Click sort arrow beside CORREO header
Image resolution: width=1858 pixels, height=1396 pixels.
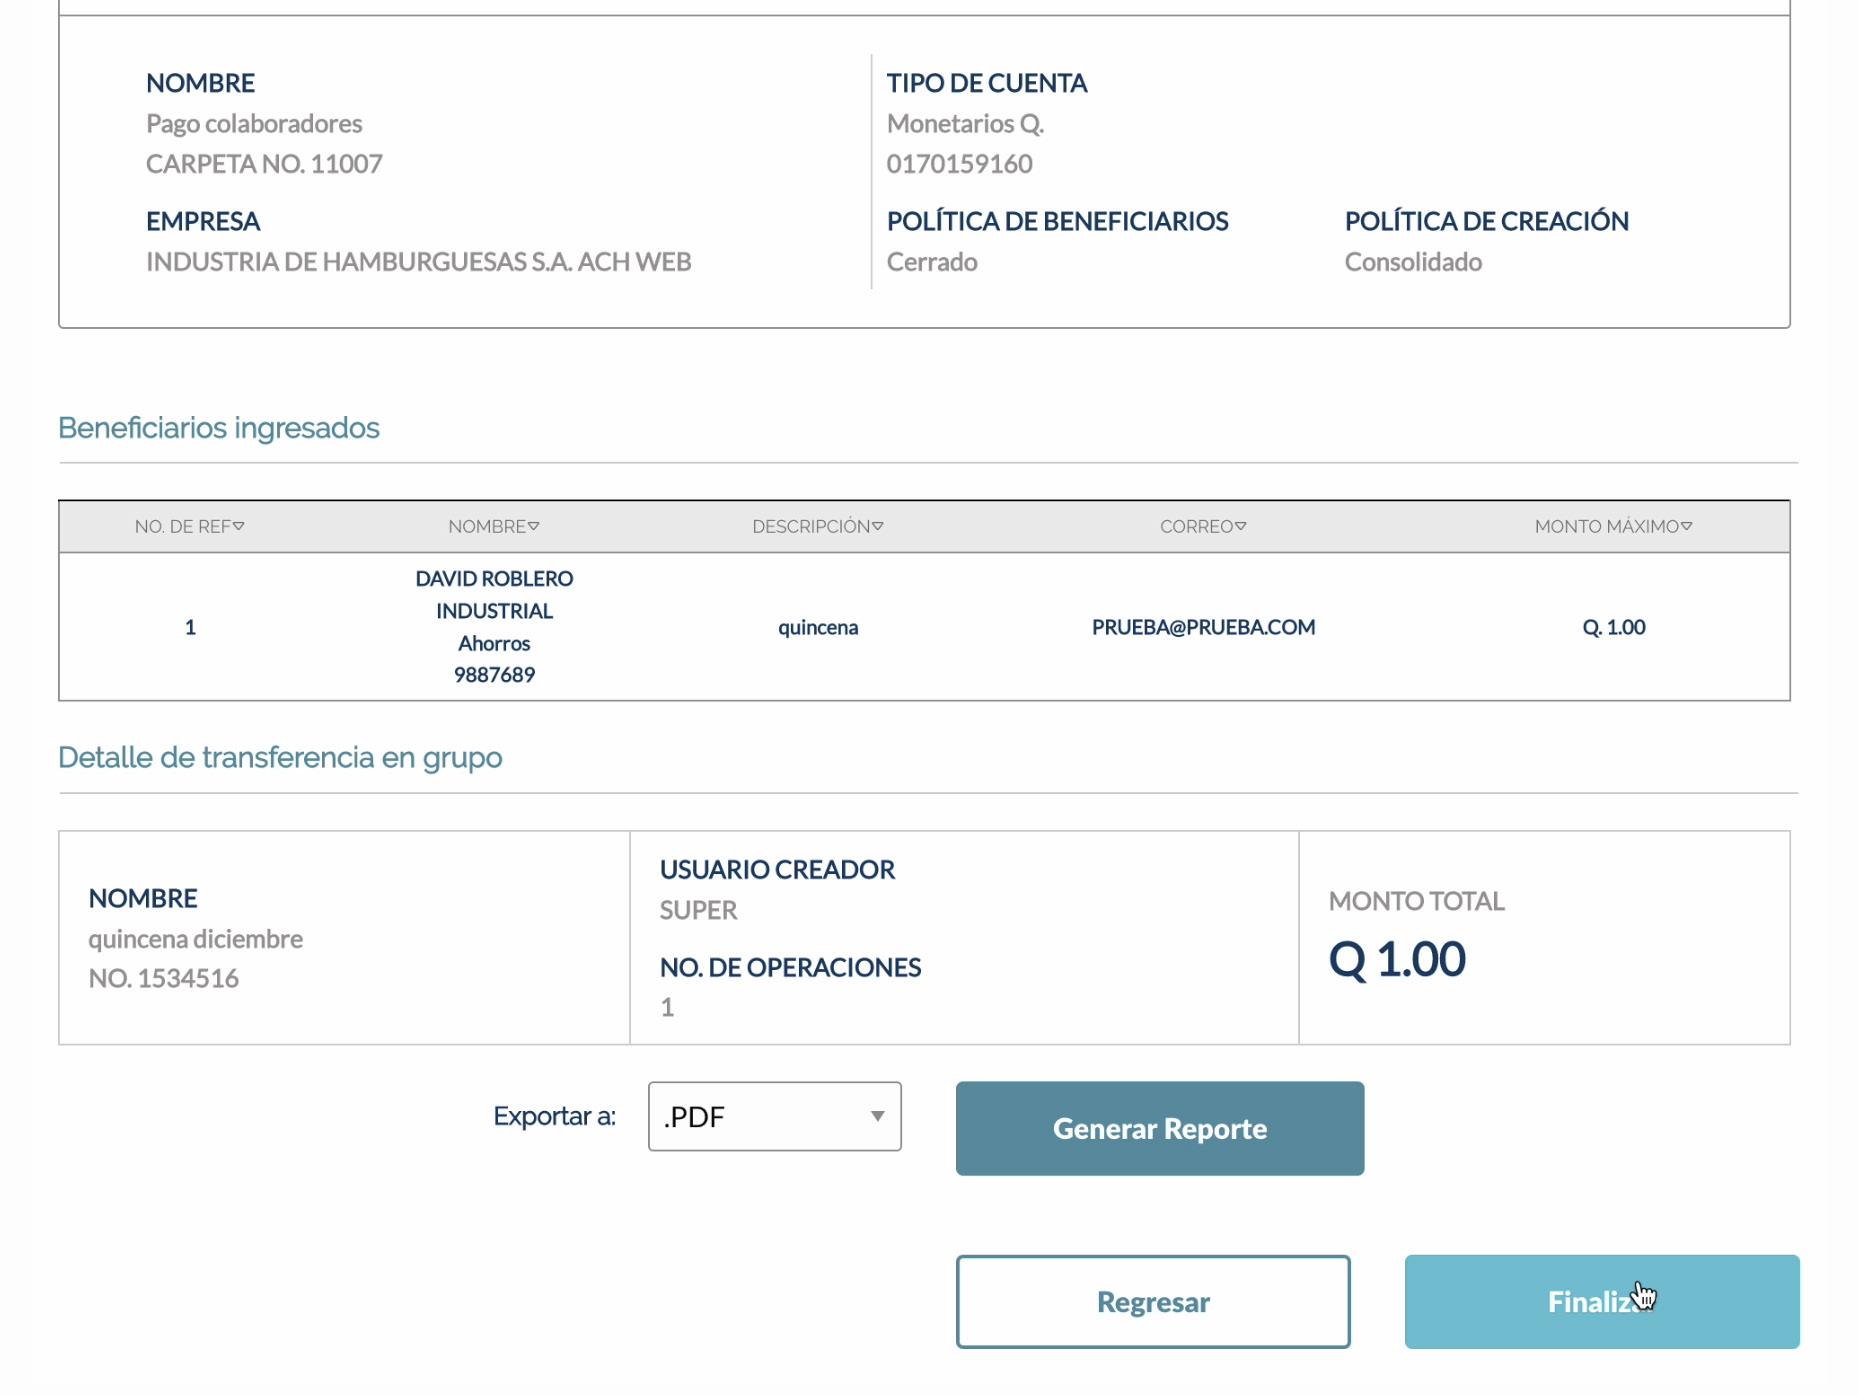tap(1241, 526)
